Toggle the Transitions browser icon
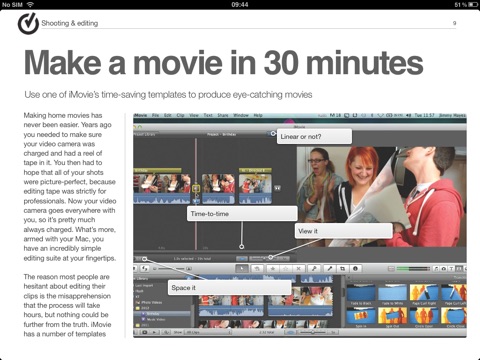This screenshot has width=480, height=360. pyautogui.click(x=459, y=268)
